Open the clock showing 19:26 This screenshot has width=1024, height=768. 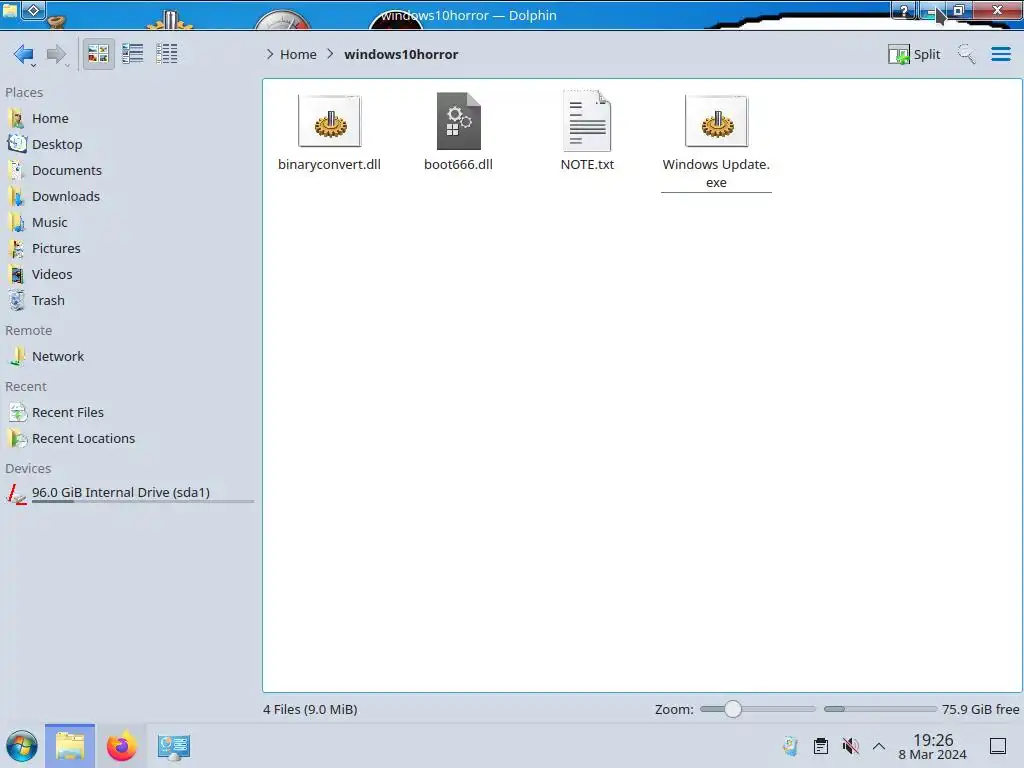pyautogui.click(x=933, y=746)
